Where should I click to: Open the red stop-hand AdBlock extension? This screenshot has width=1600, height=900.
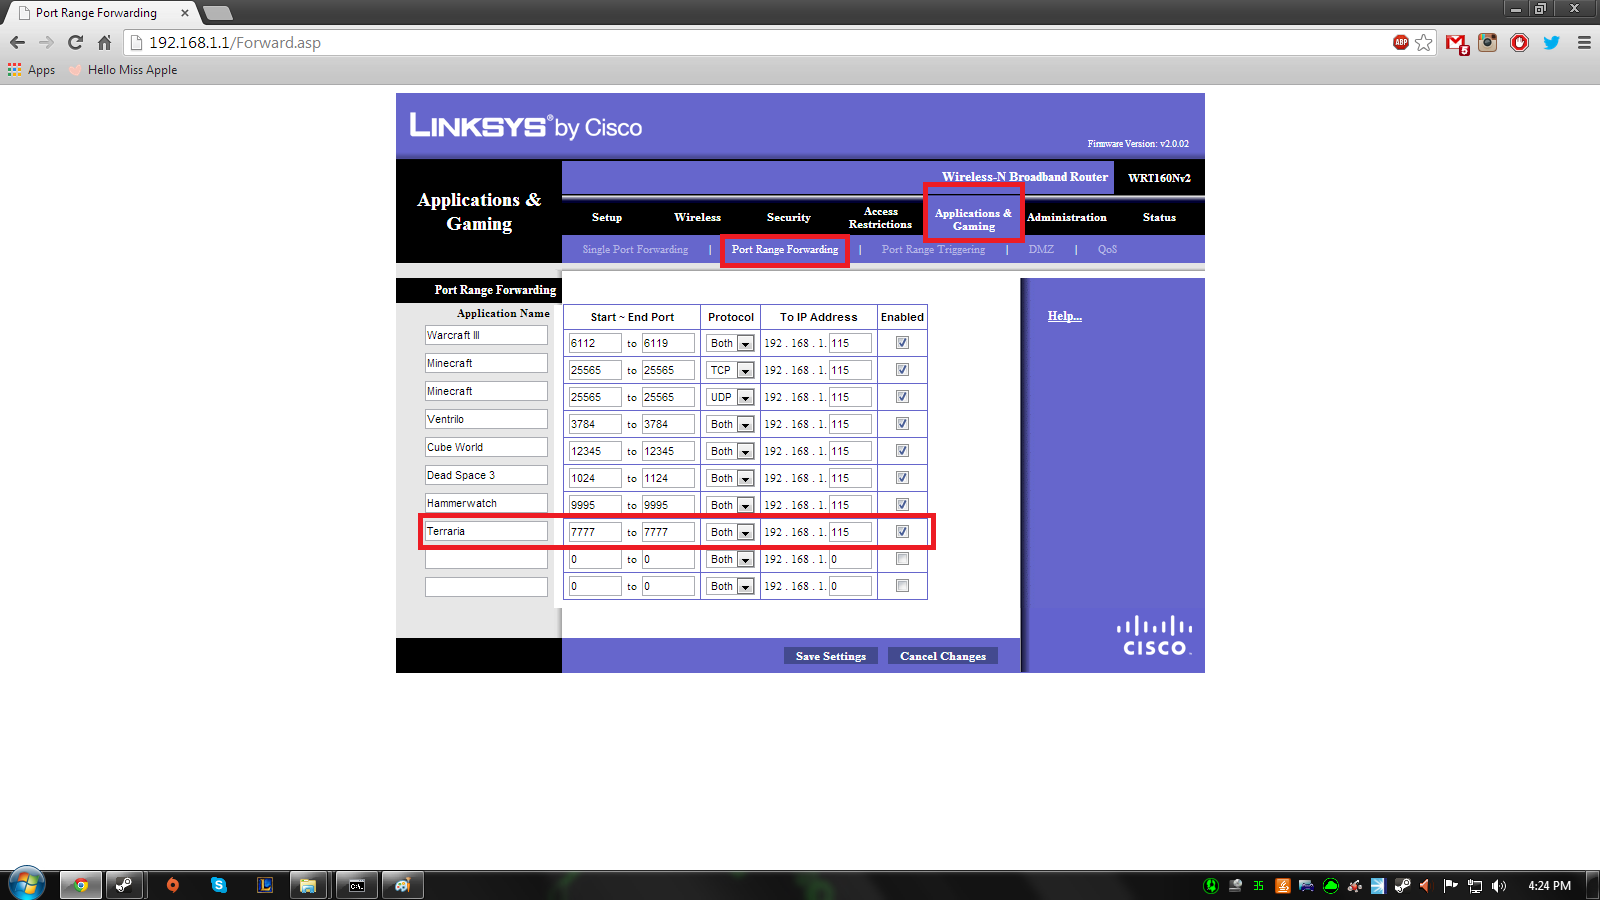coord(1520,42)
